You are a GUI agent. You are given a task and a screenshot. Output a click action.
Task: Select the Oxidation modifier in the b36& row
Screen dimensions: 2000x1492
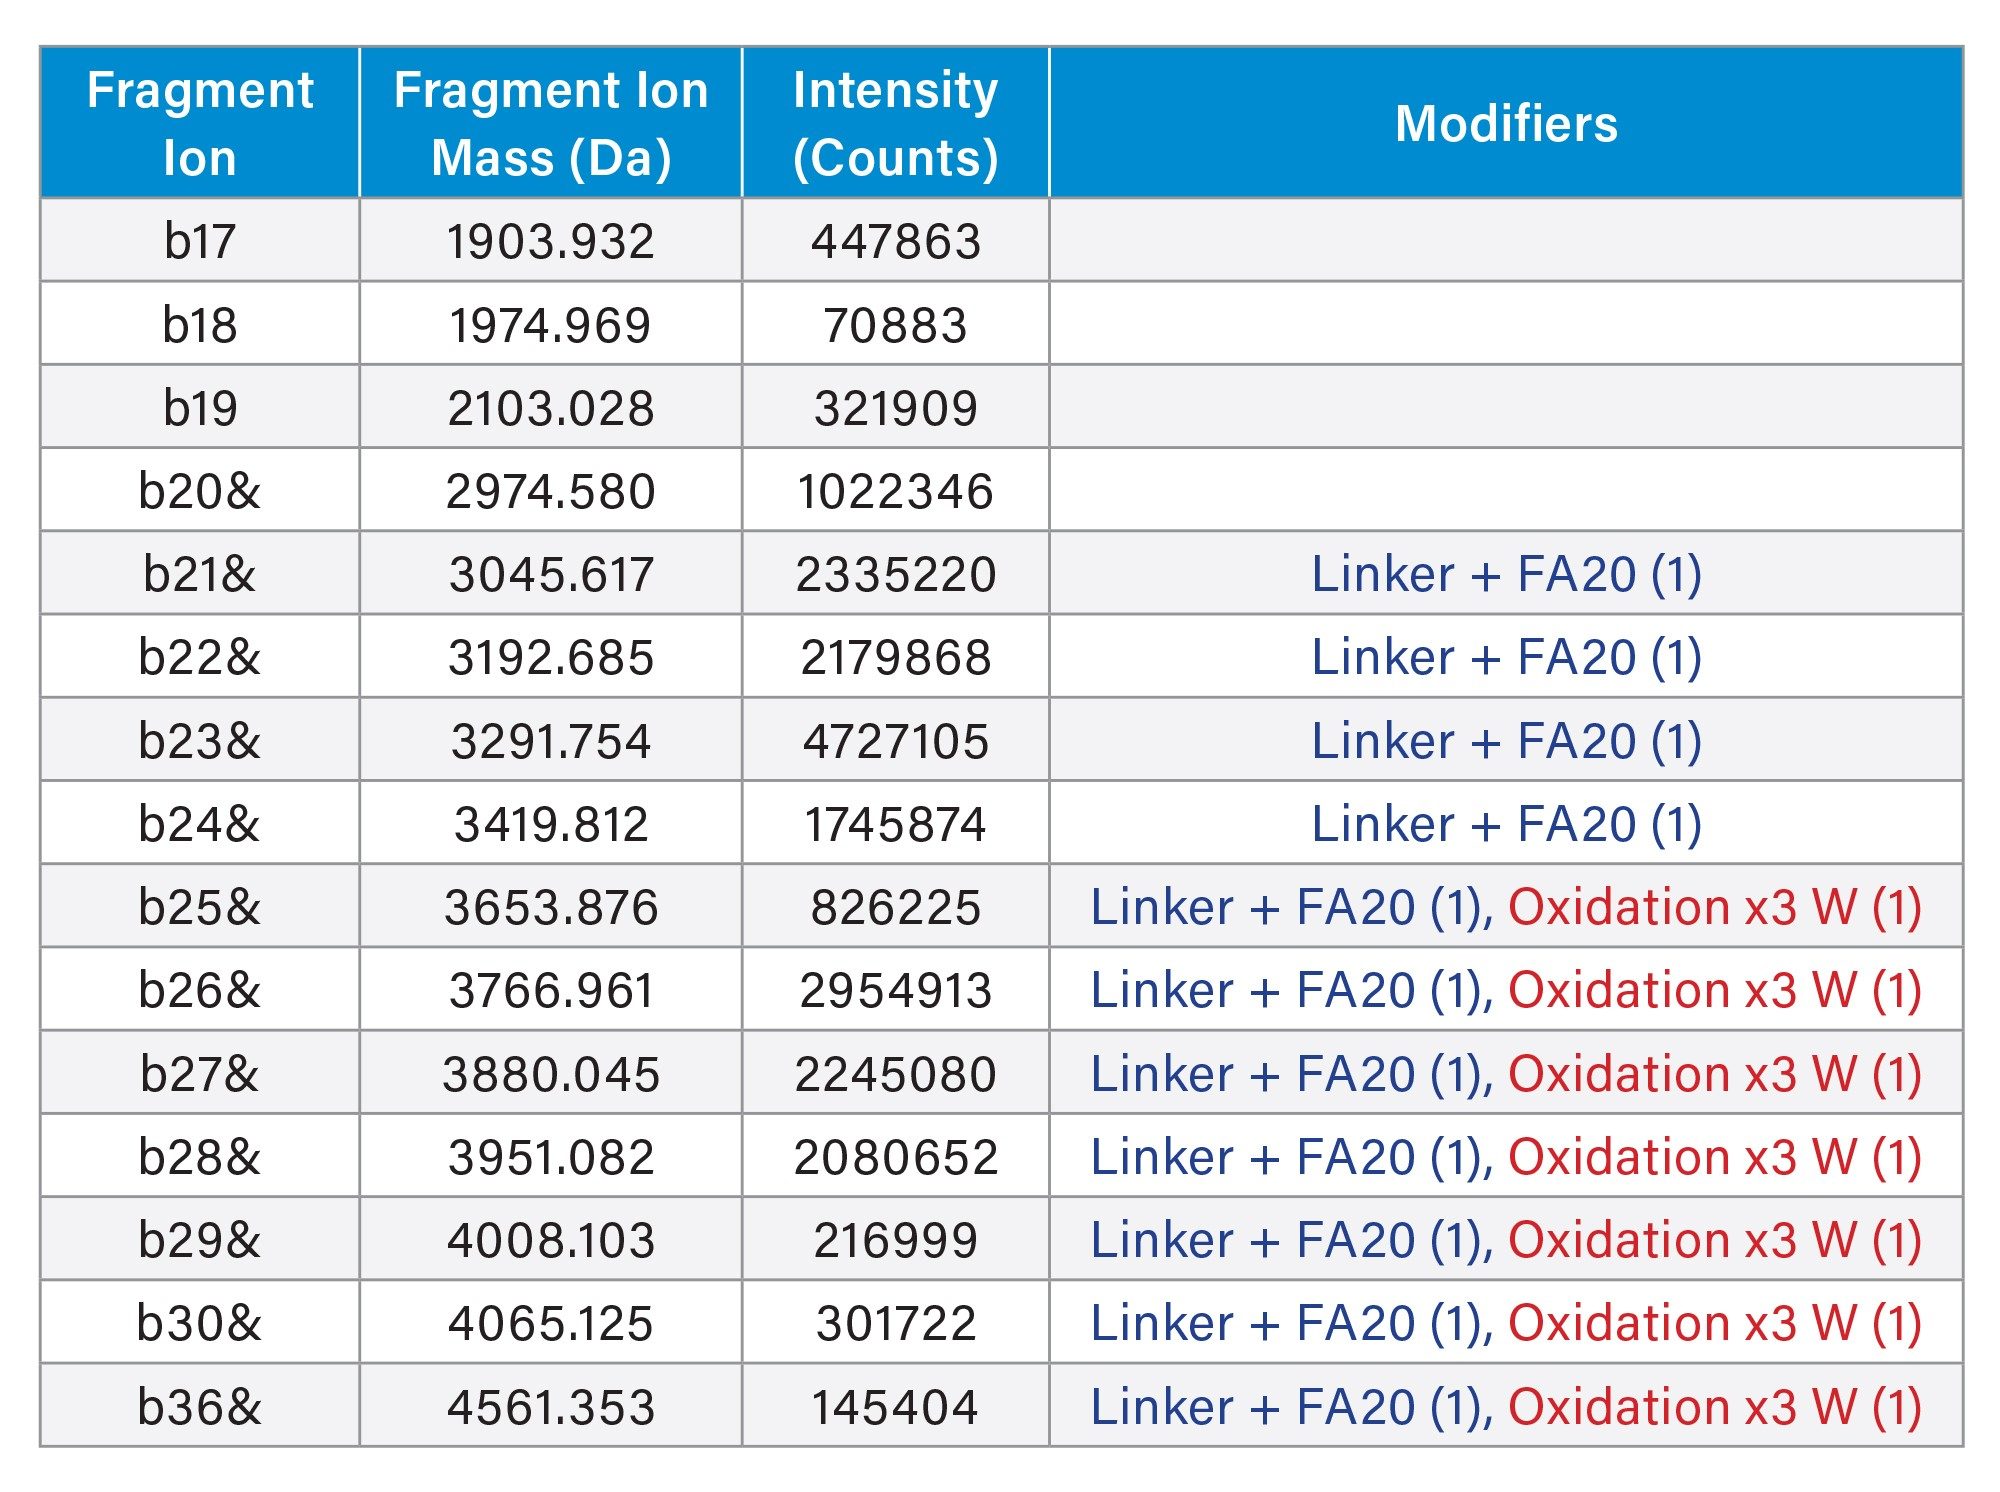click(1715, 1407)
